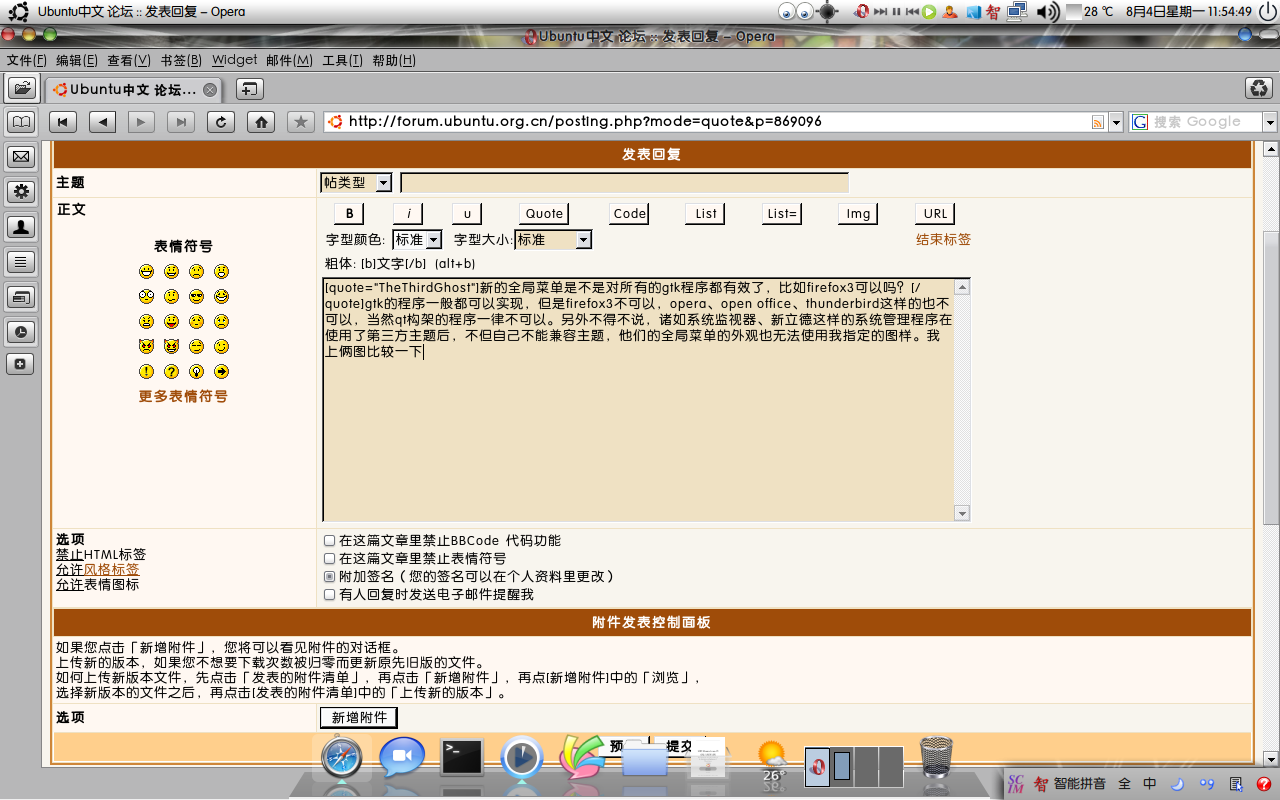Open the 编辑(E) menu
This screenshot has width=1280, height=800.
tap(77, 61)
